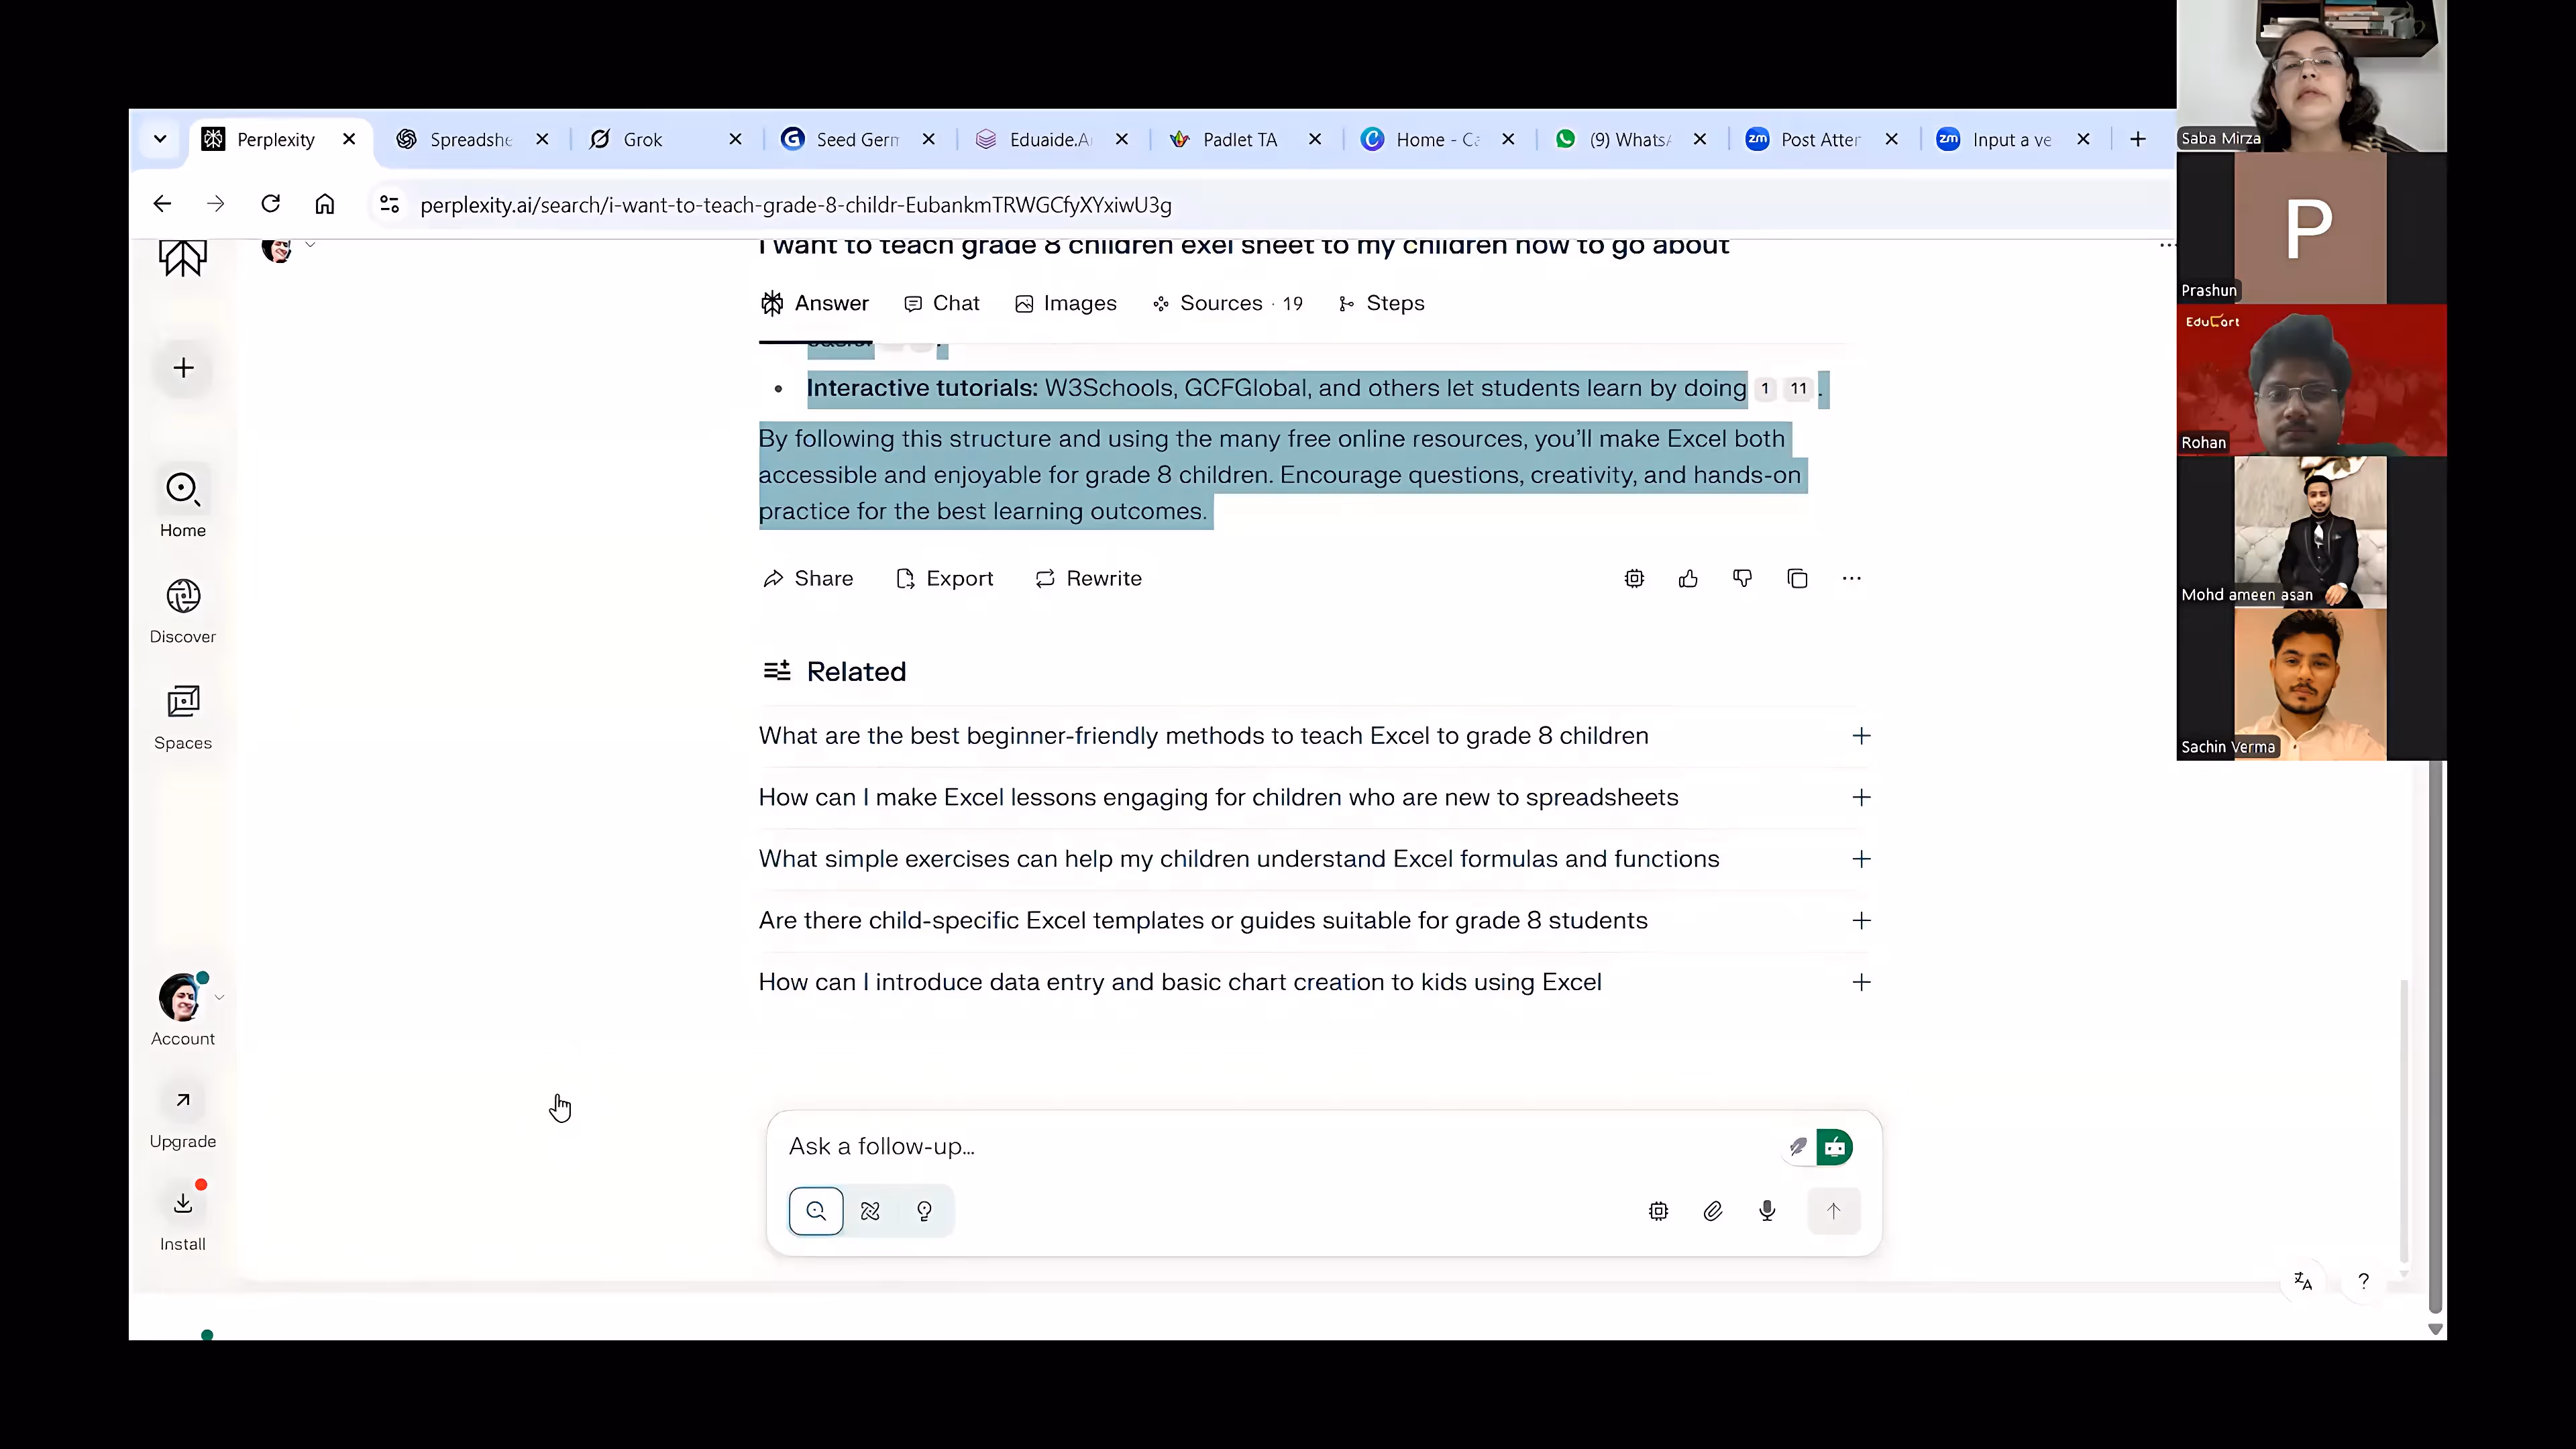Expand the Excel formulas exercises question
The image size is (2576, 1449).
click(x=1861, y=859)
